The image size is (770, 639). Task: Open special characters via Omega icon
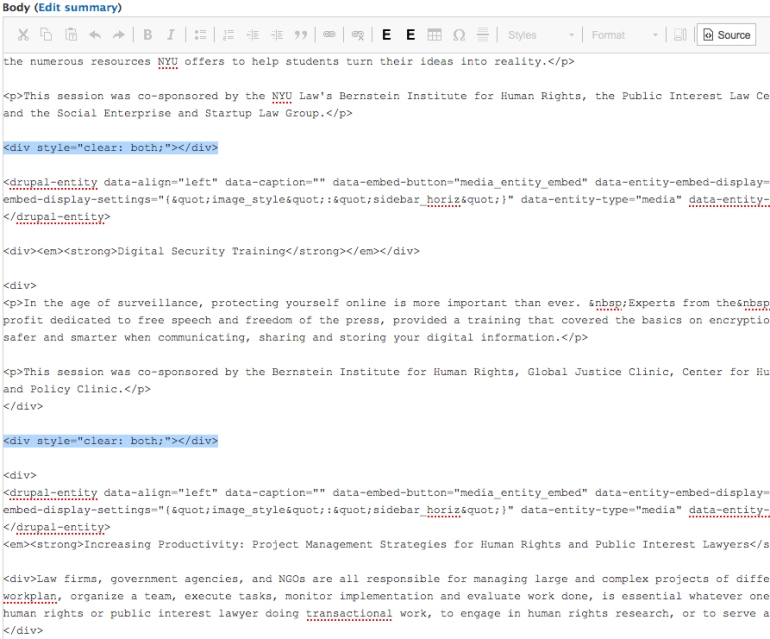pos(459,35)
